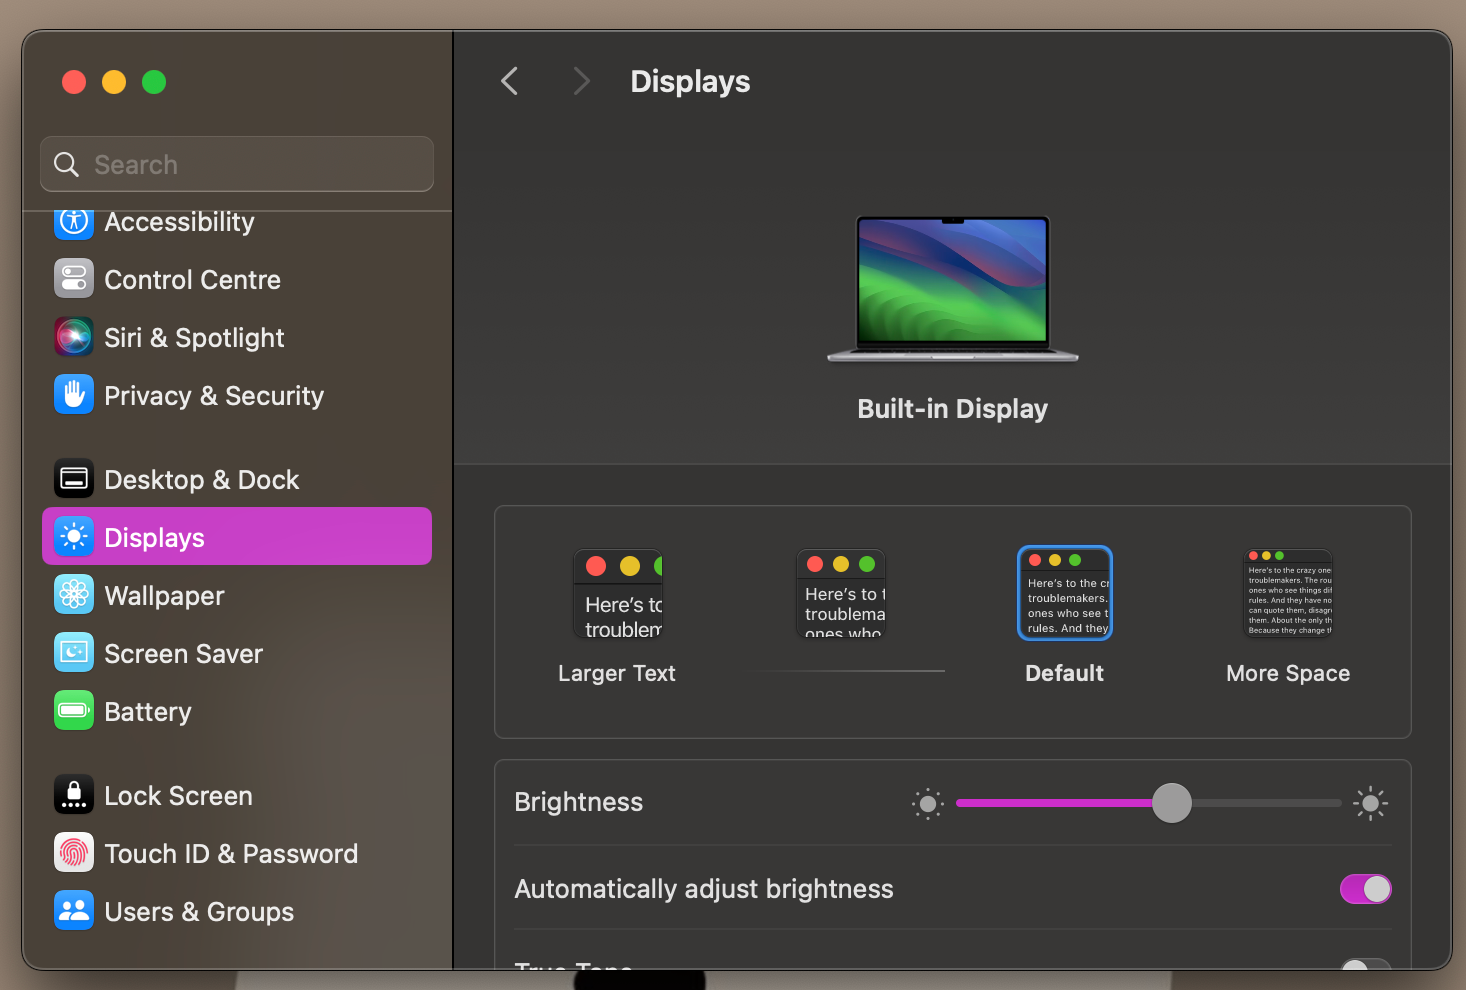Disable Automatically adjust brightness
The height and width of the screenshot is (990, 1466).
[x=1365, y=888]
